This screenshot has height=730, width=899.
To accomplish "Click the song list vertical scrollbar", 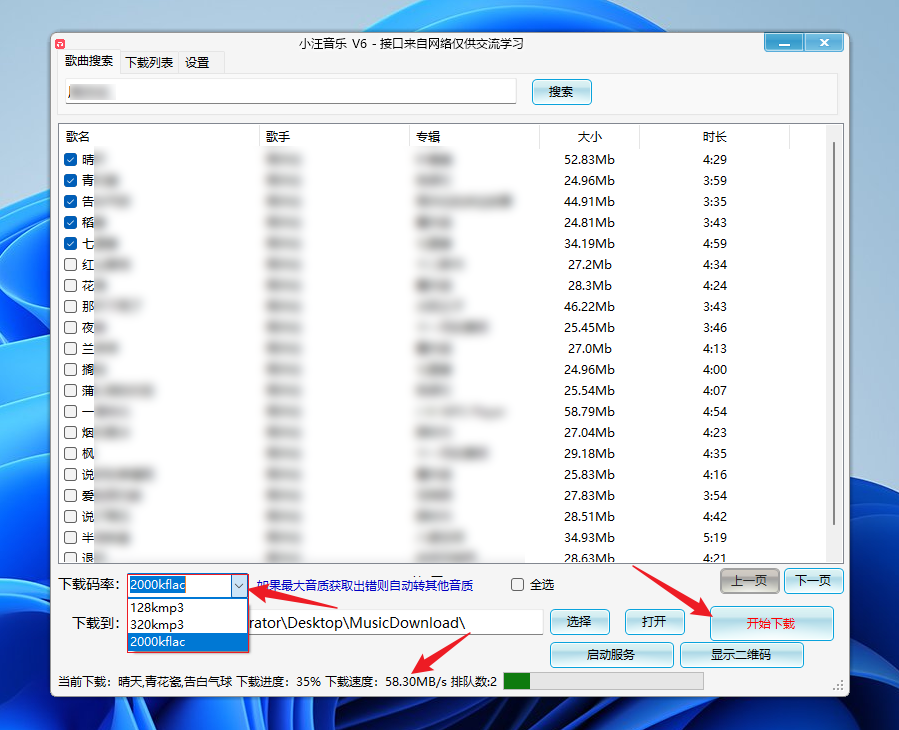I will pyautogui.click(x=834, y=333).
